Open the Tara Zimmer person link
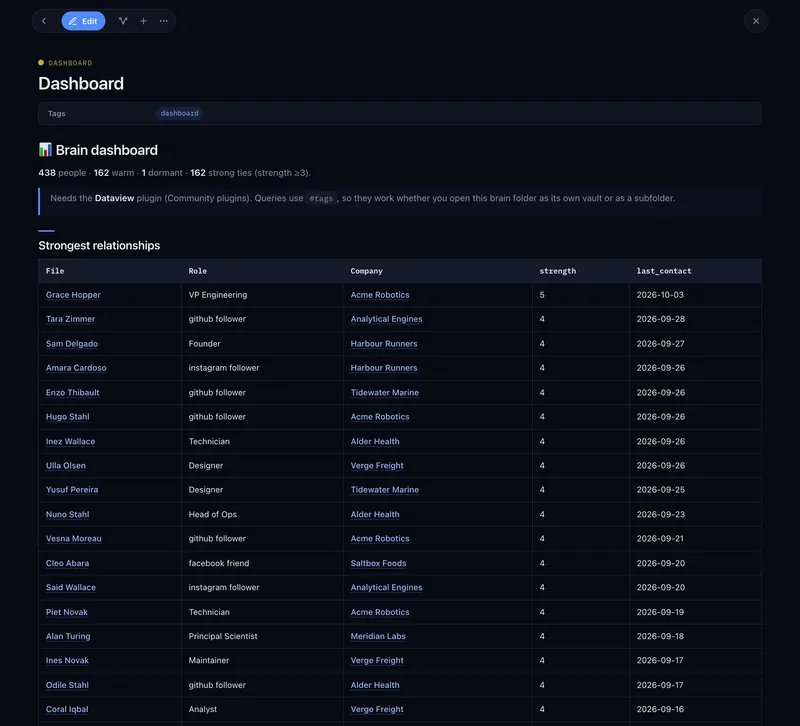This screenshot has width=800, height=726. point(70,319)
